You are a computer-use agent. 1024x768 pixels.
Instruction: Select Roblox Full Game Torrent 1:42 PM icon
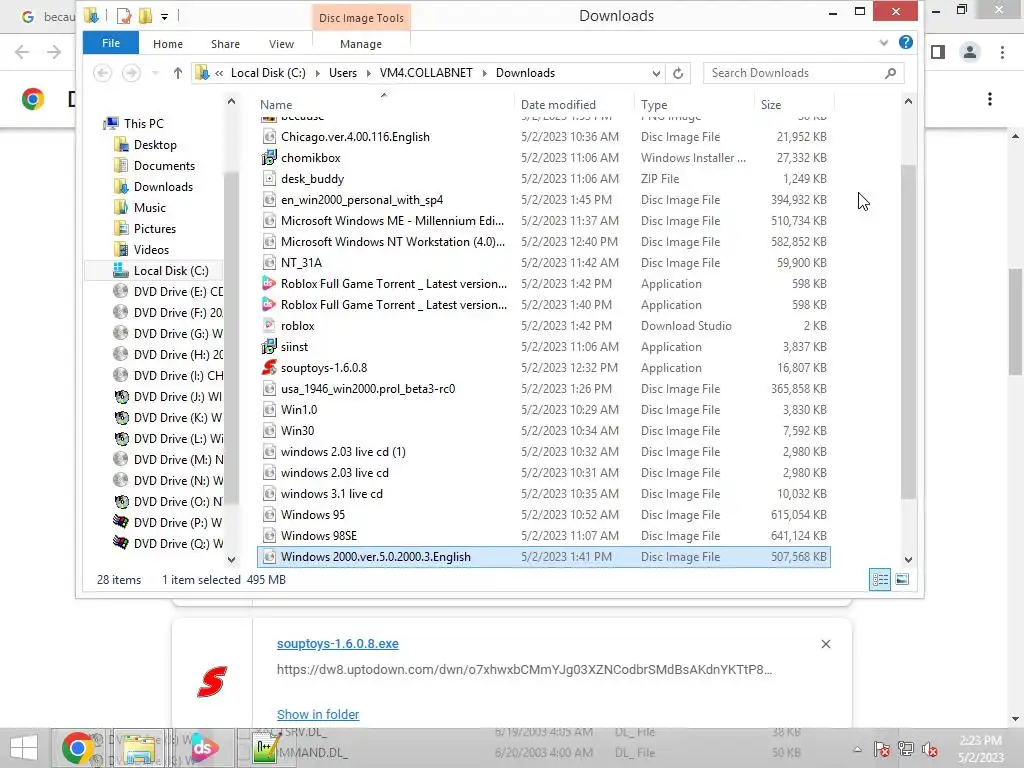tap(269, 283)
